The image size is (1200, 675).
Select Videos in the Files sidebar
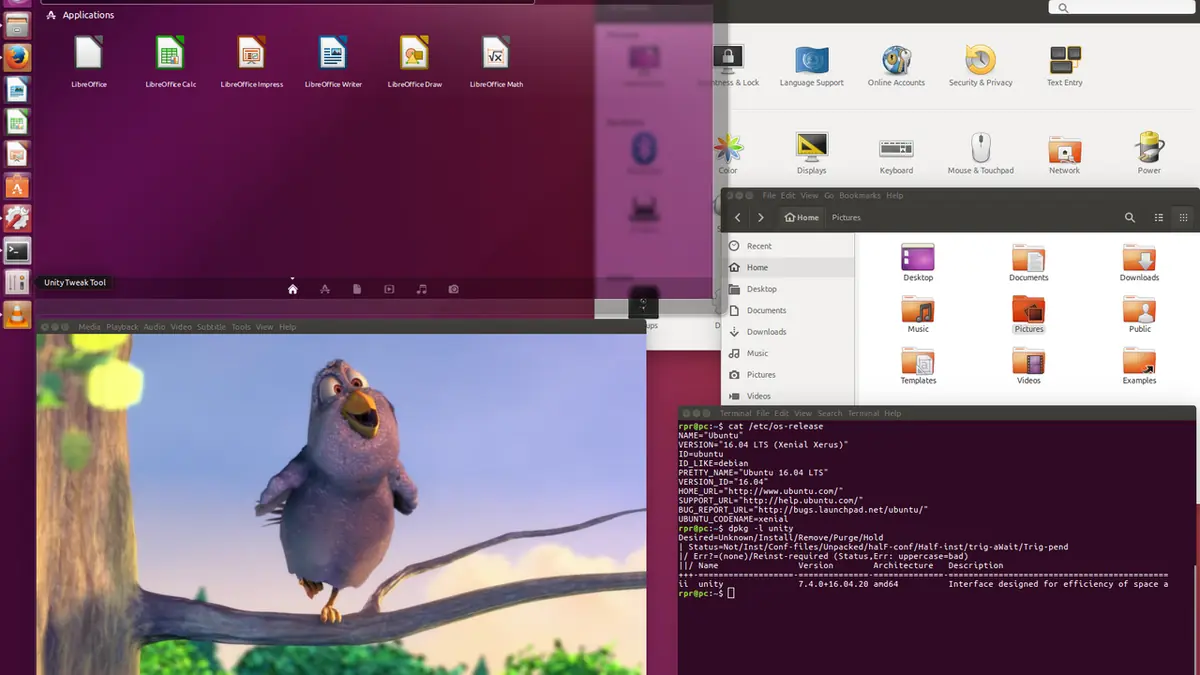[788, 396]
